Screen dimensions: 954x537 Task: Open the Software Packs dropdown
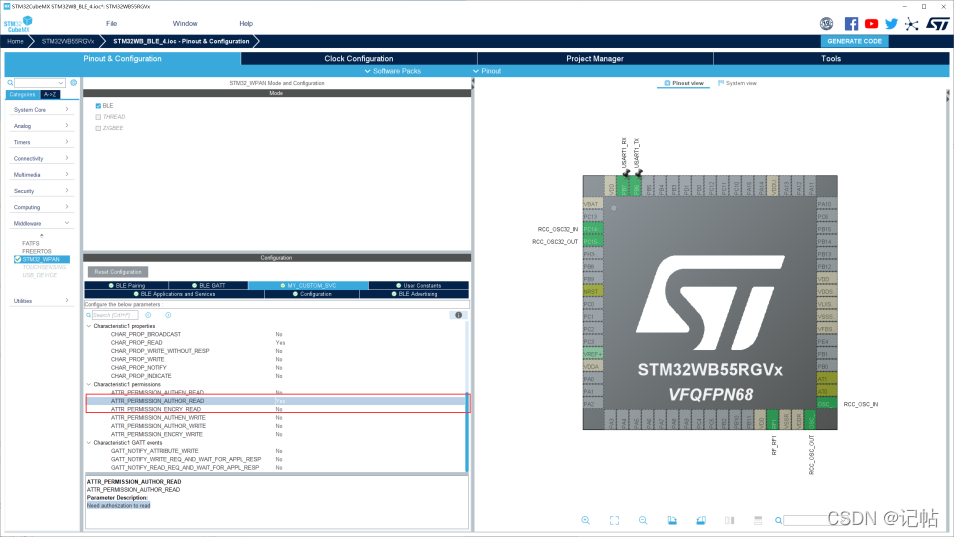click(x=392, y=71)
